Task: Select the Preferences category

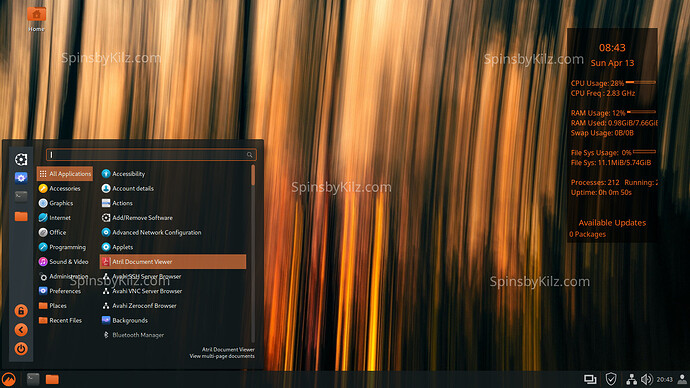Action: coord(65,291)
